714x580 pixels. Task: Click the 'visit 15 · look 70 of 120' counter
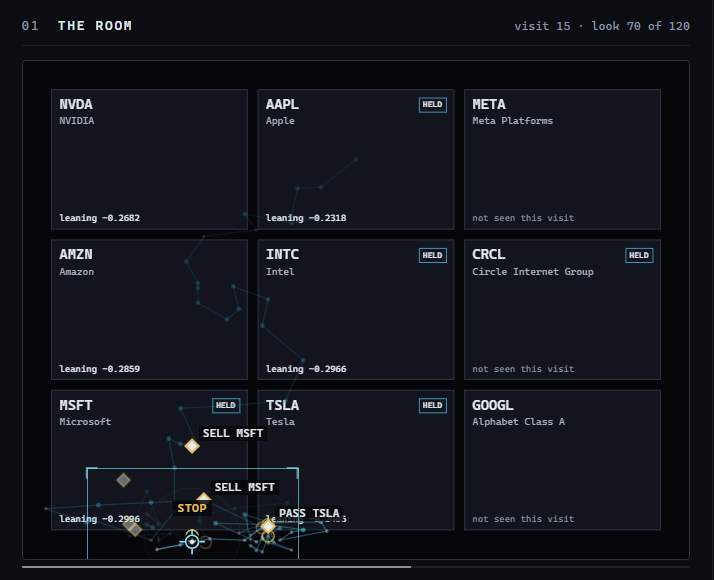click(602, 26)
